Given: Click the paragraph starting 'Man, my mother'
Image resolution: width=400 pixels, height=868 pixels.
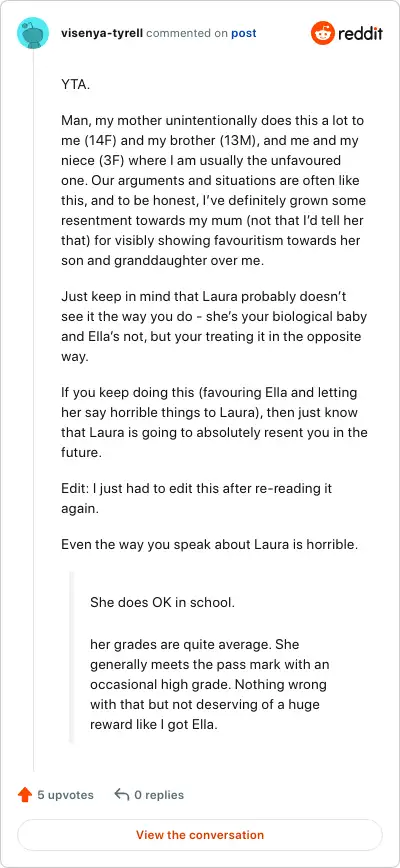Looking at the screenshot, I should (x=213, y=191).
